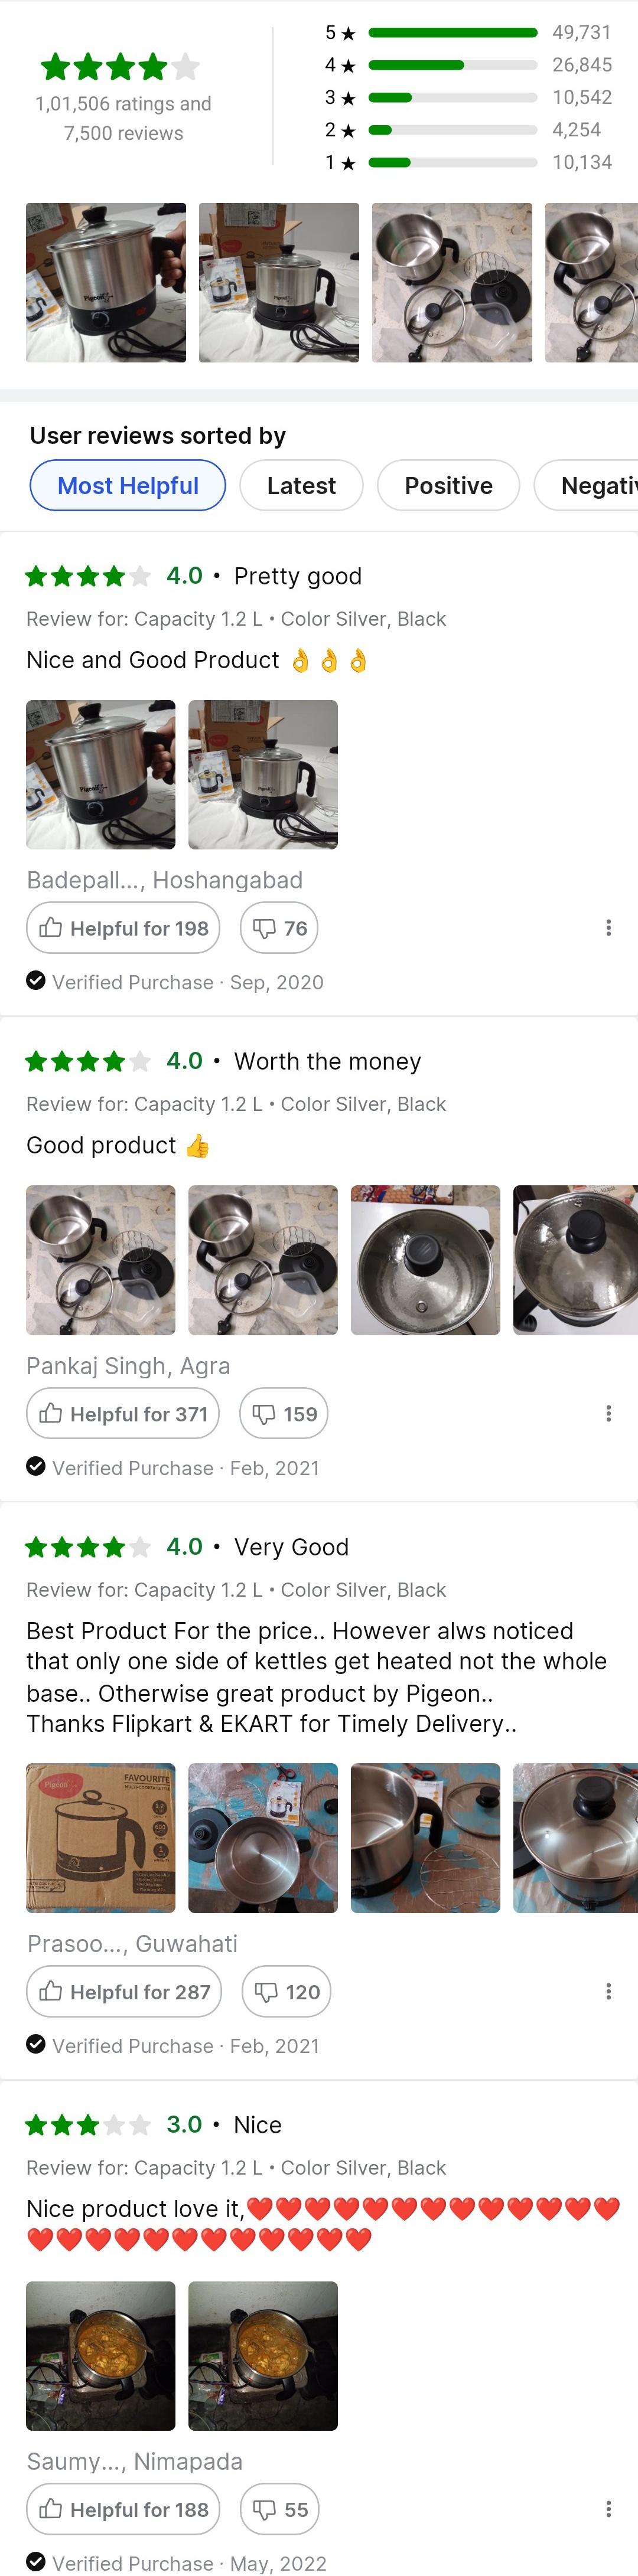
Task: Filter by 5 star rating bar
Action: point(452,33)
